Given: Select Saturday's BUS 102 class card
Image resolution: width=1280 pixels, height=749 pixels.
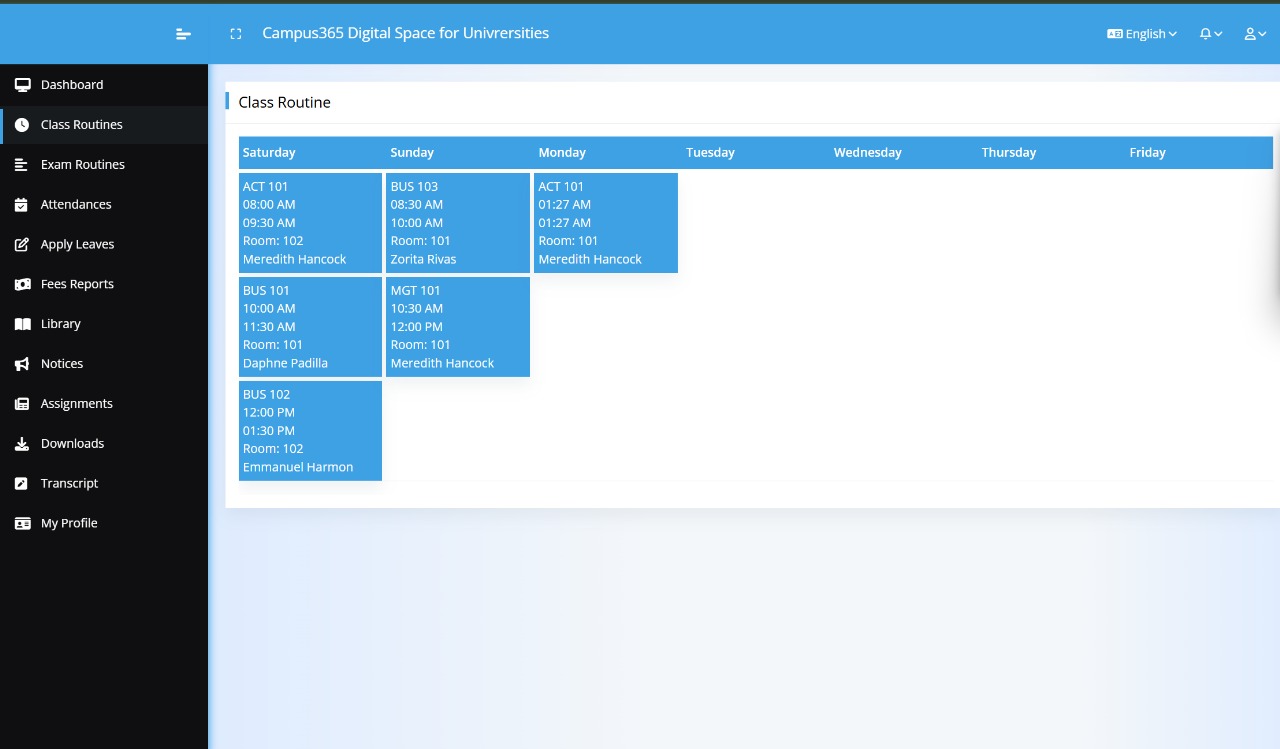Looking at the screenshot, I should click(x=310, y=431).
